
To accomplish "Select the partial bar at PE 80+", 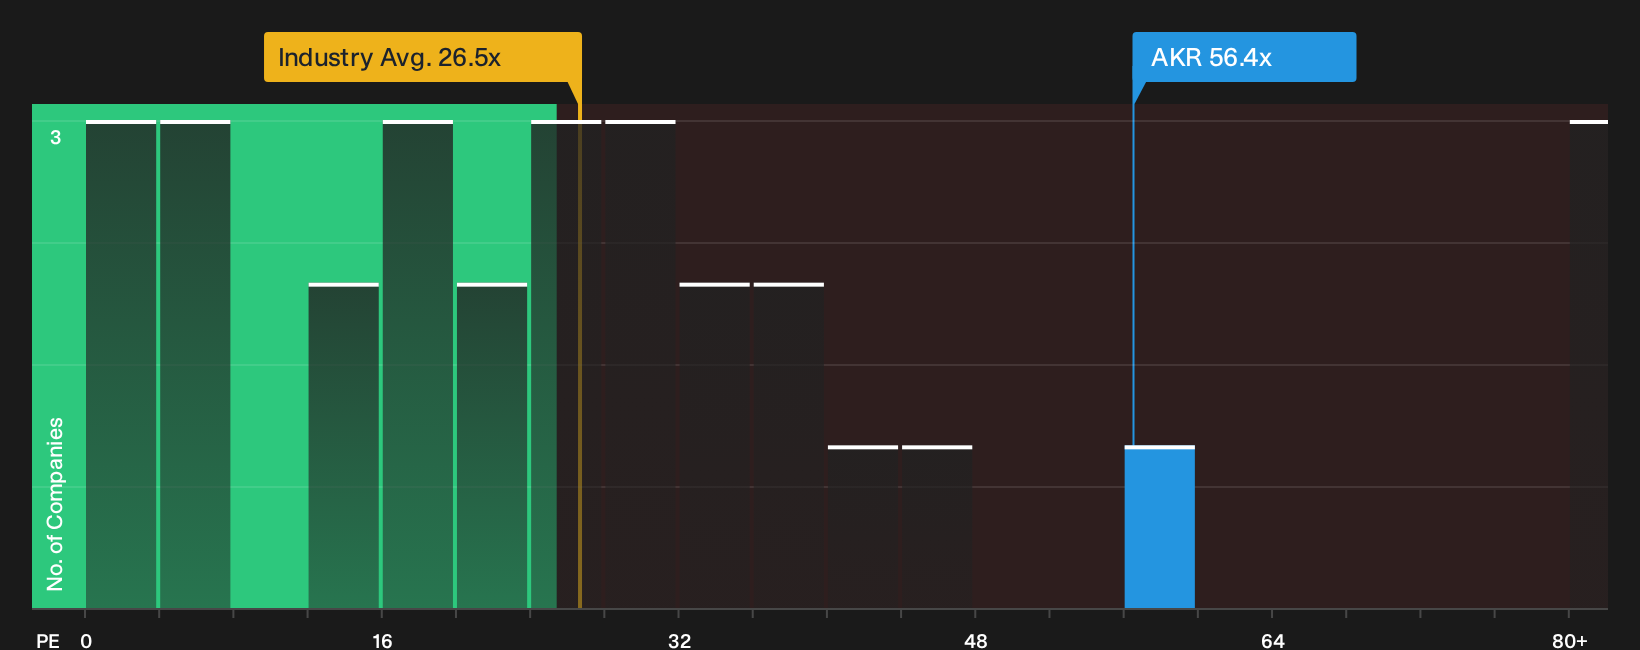I will pos(1589,364).
